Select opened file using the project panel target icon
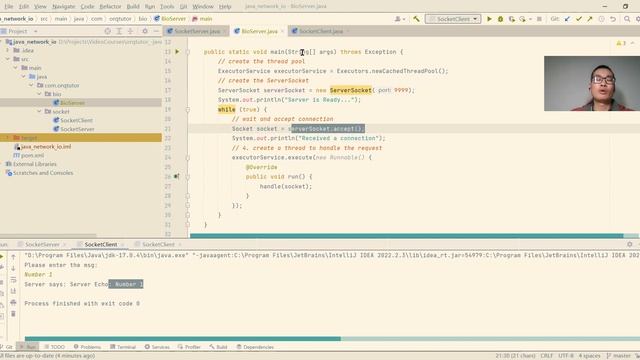 107,31
